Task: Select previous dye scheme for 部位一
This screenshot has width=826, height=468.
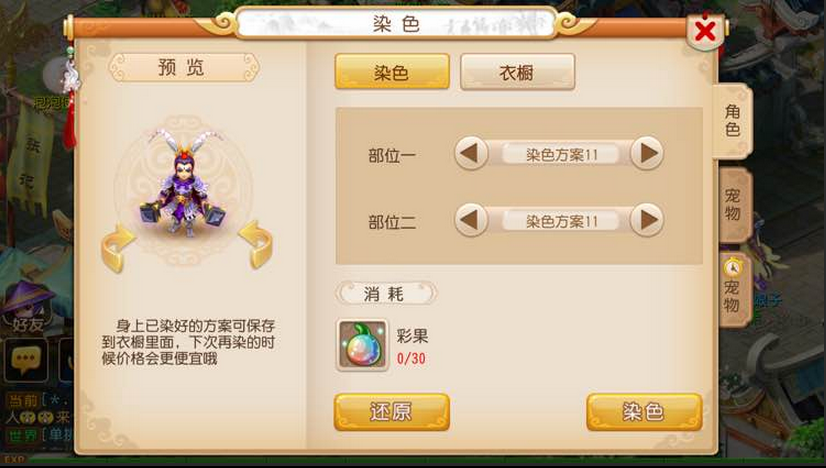Action: (470, 153)
